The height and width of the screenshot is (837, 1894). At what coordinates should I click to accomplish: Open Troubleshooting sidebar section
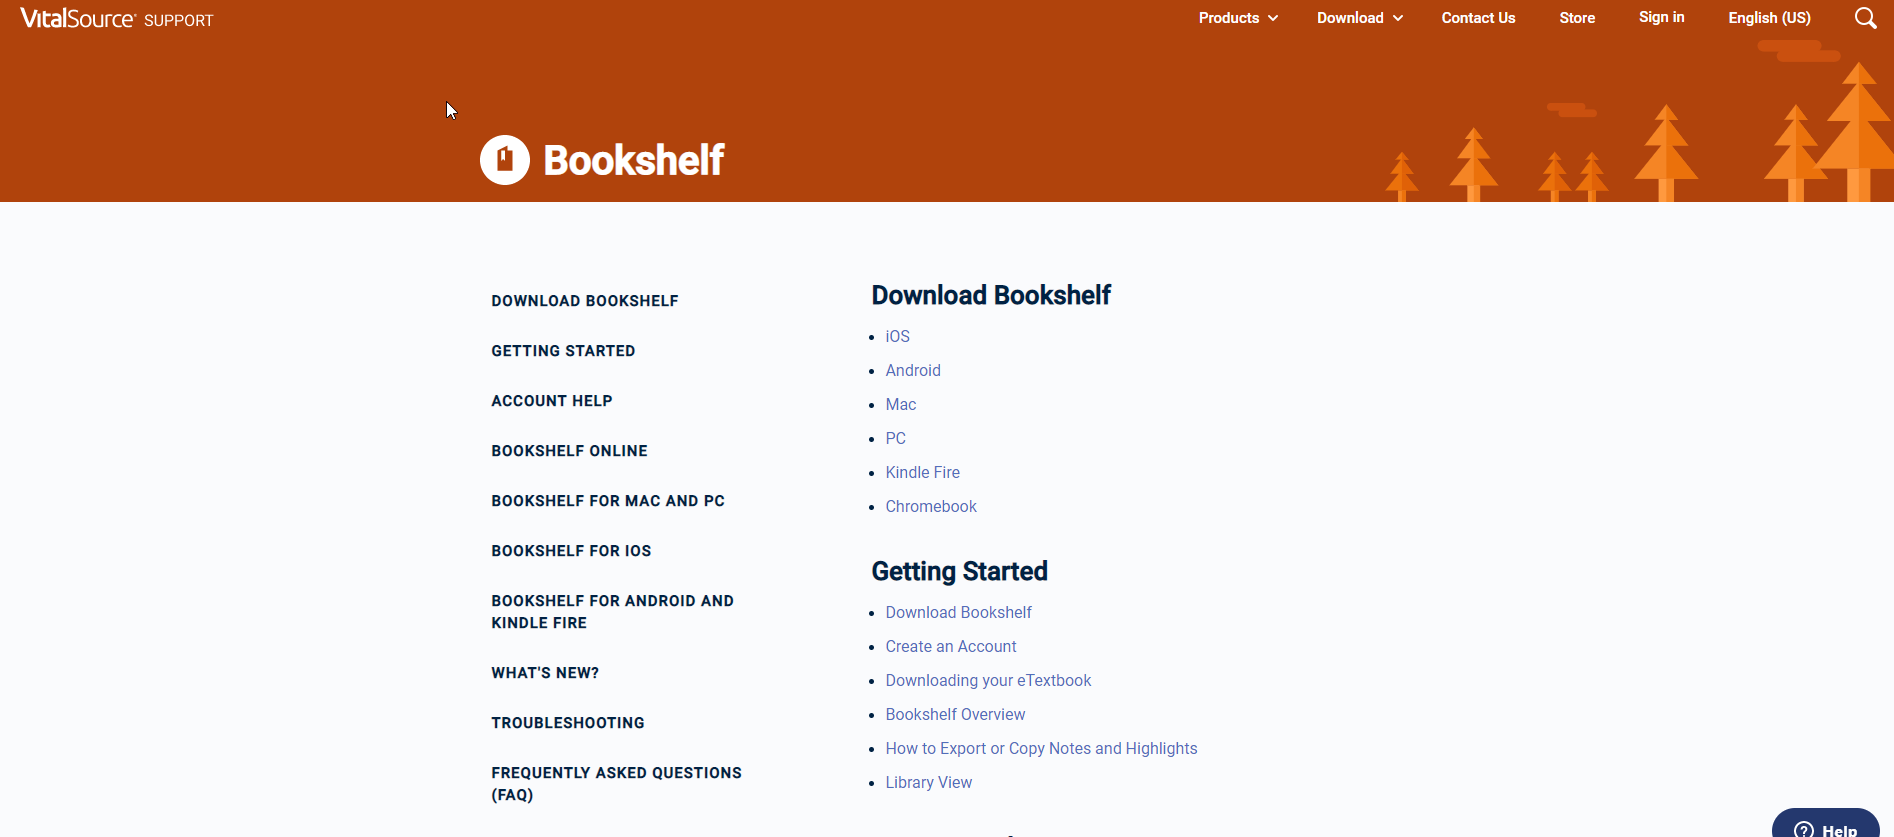click(568, 723)
